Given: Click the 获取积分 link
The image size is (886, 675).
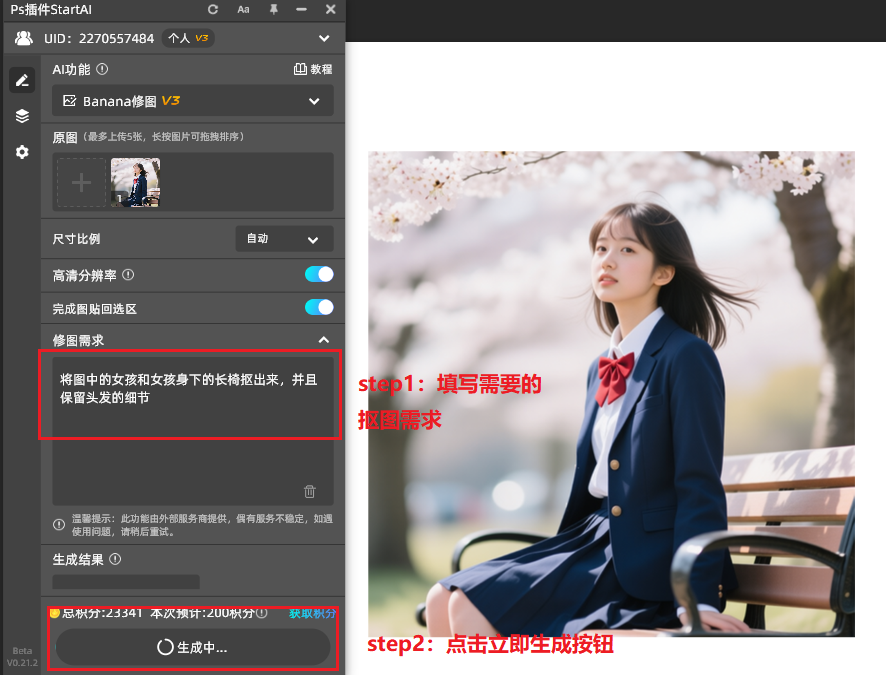Looking at the screenshot, I should pos(314,616).
